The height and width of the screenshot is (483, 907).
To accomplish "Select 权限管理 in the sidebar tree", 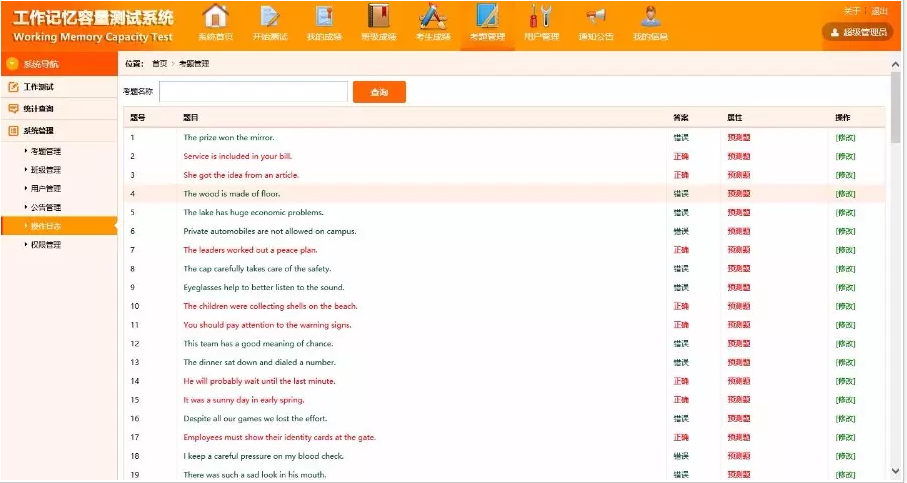I will [46, 245].
